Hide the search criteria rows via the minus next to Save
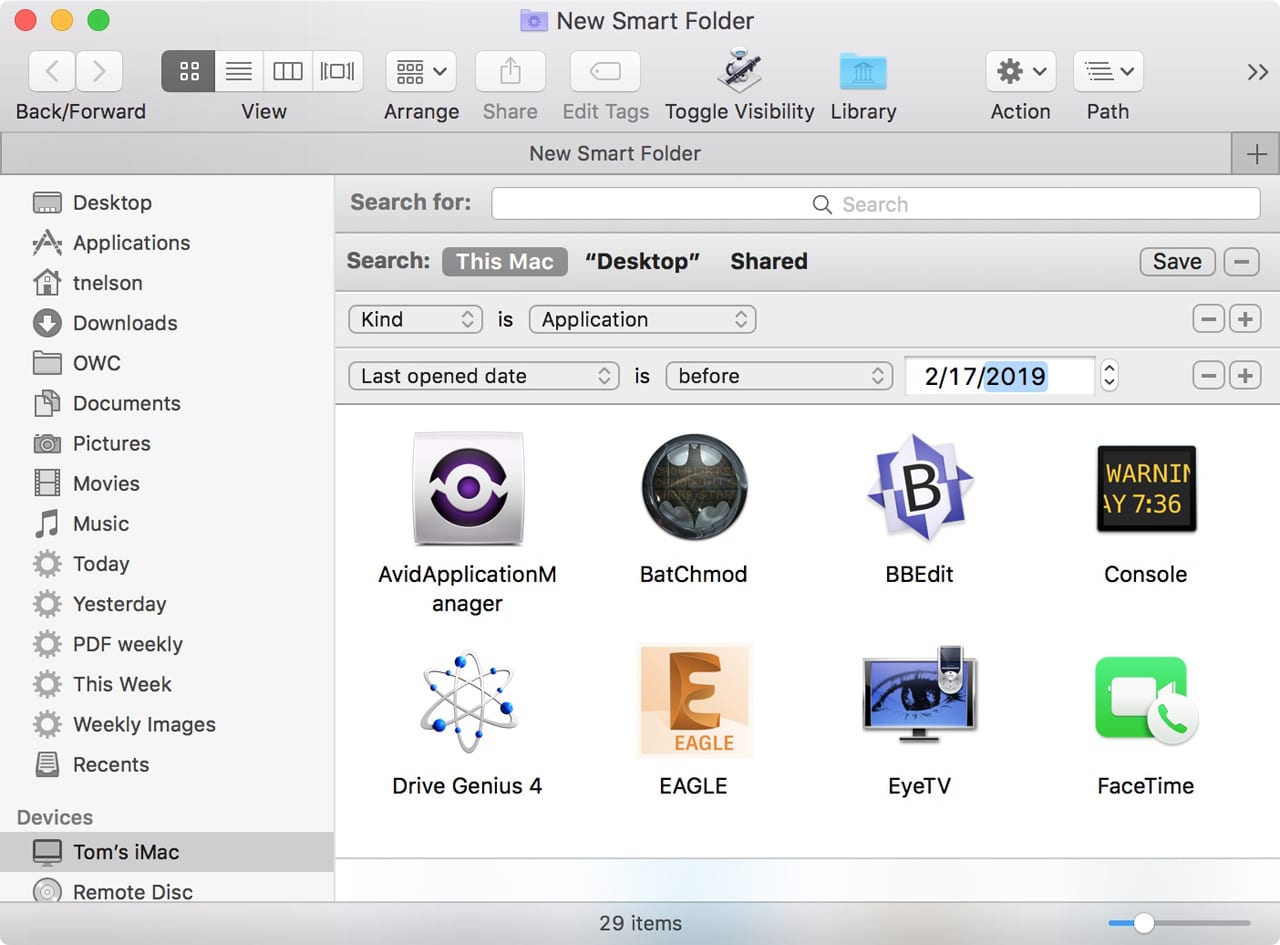Viewport: 1280px width, 945px height. [x=1241, y=262]
